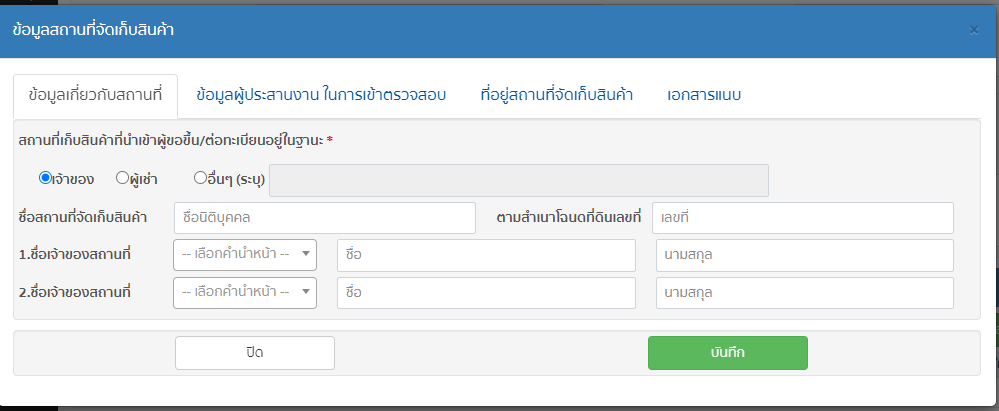Open title prefix dropdown for owner 2
Image resolution: width=999 pixels, height=411 pixels.
point(245,292)
